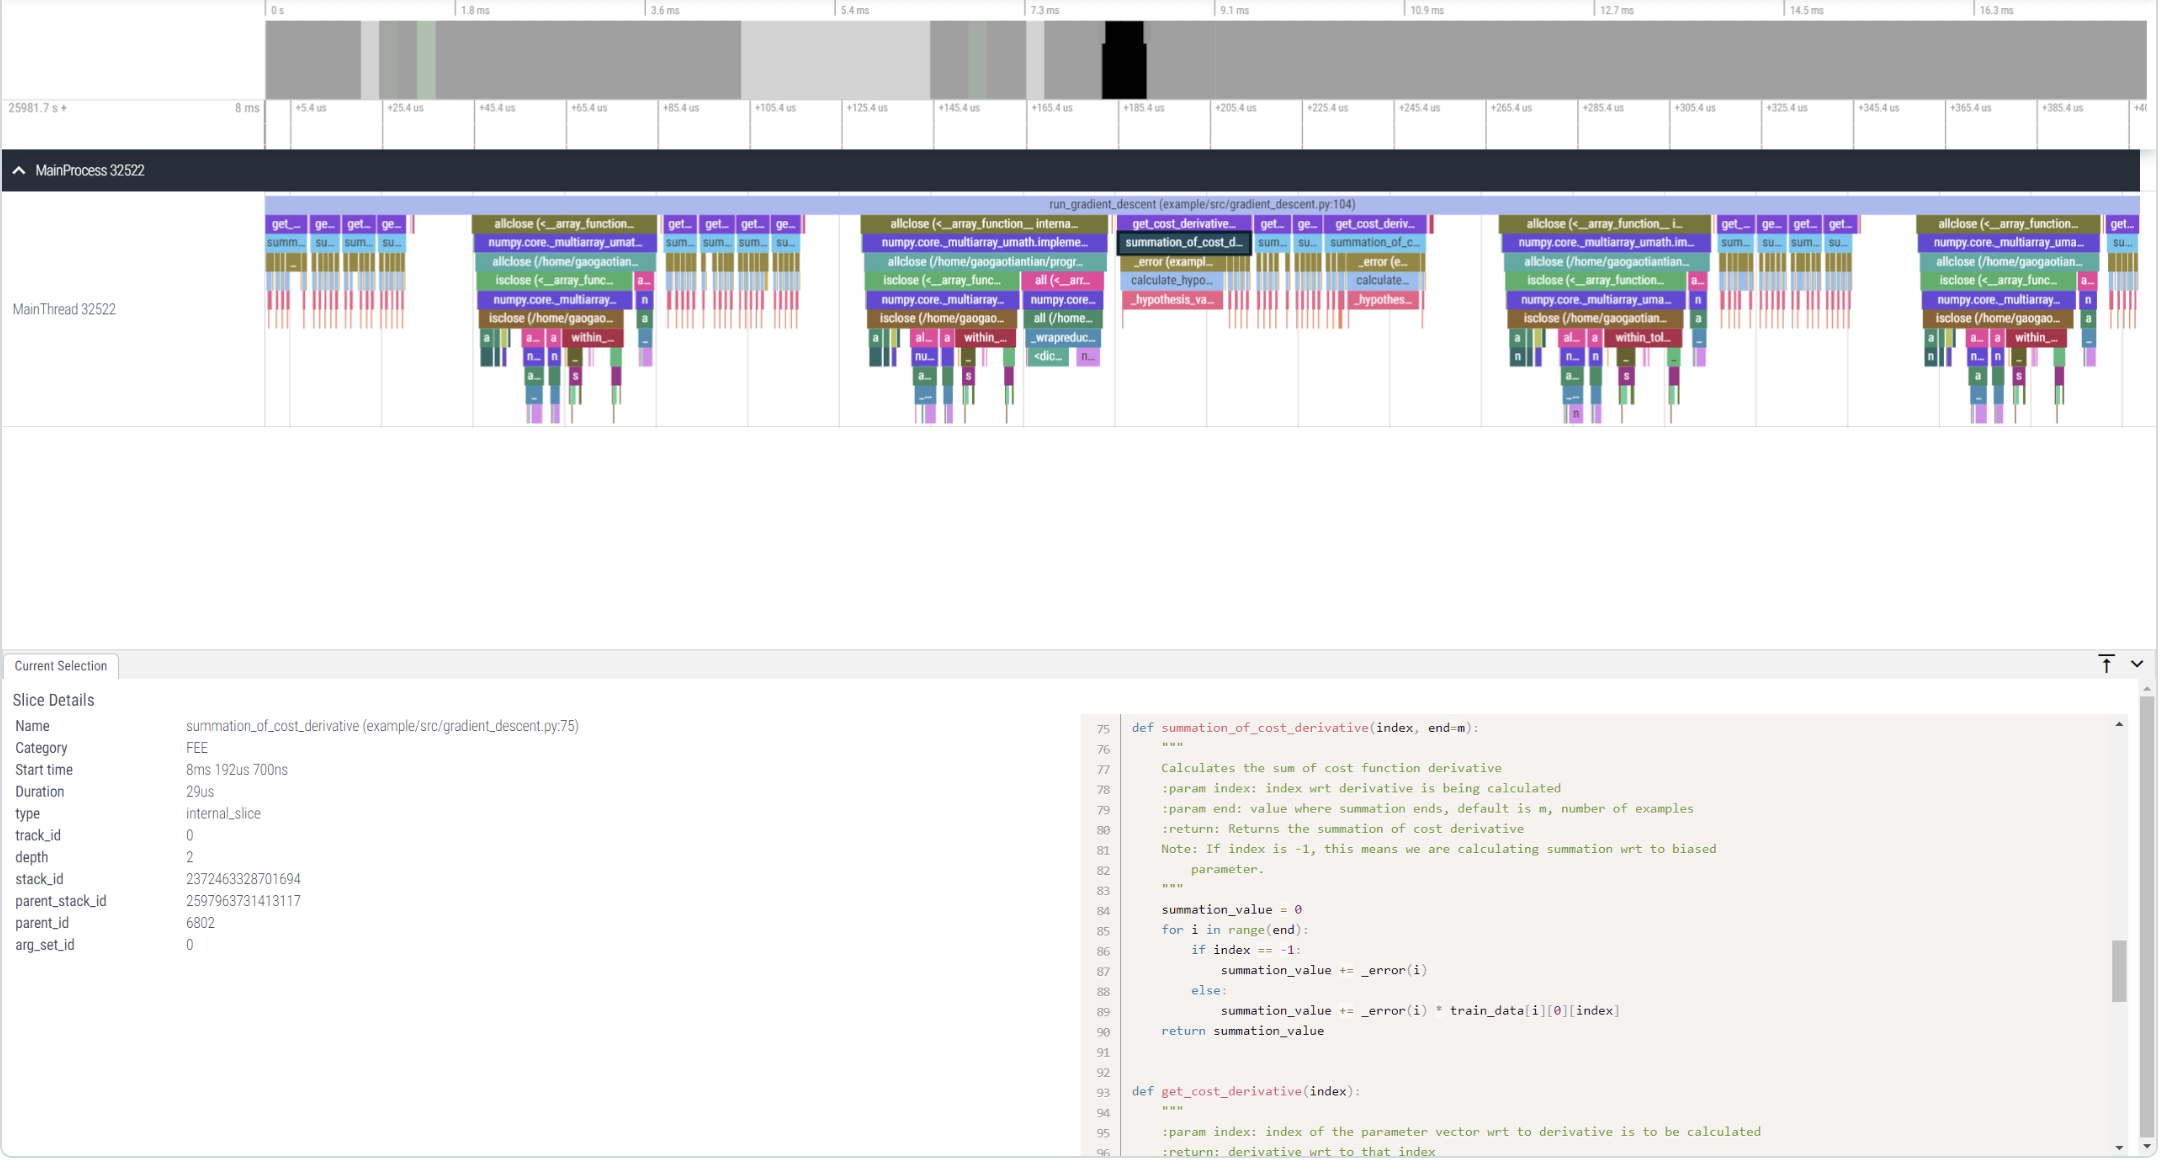2164x1164 pixels.
Task: Click the within_tol... slice
Action: click(1642, 338)
